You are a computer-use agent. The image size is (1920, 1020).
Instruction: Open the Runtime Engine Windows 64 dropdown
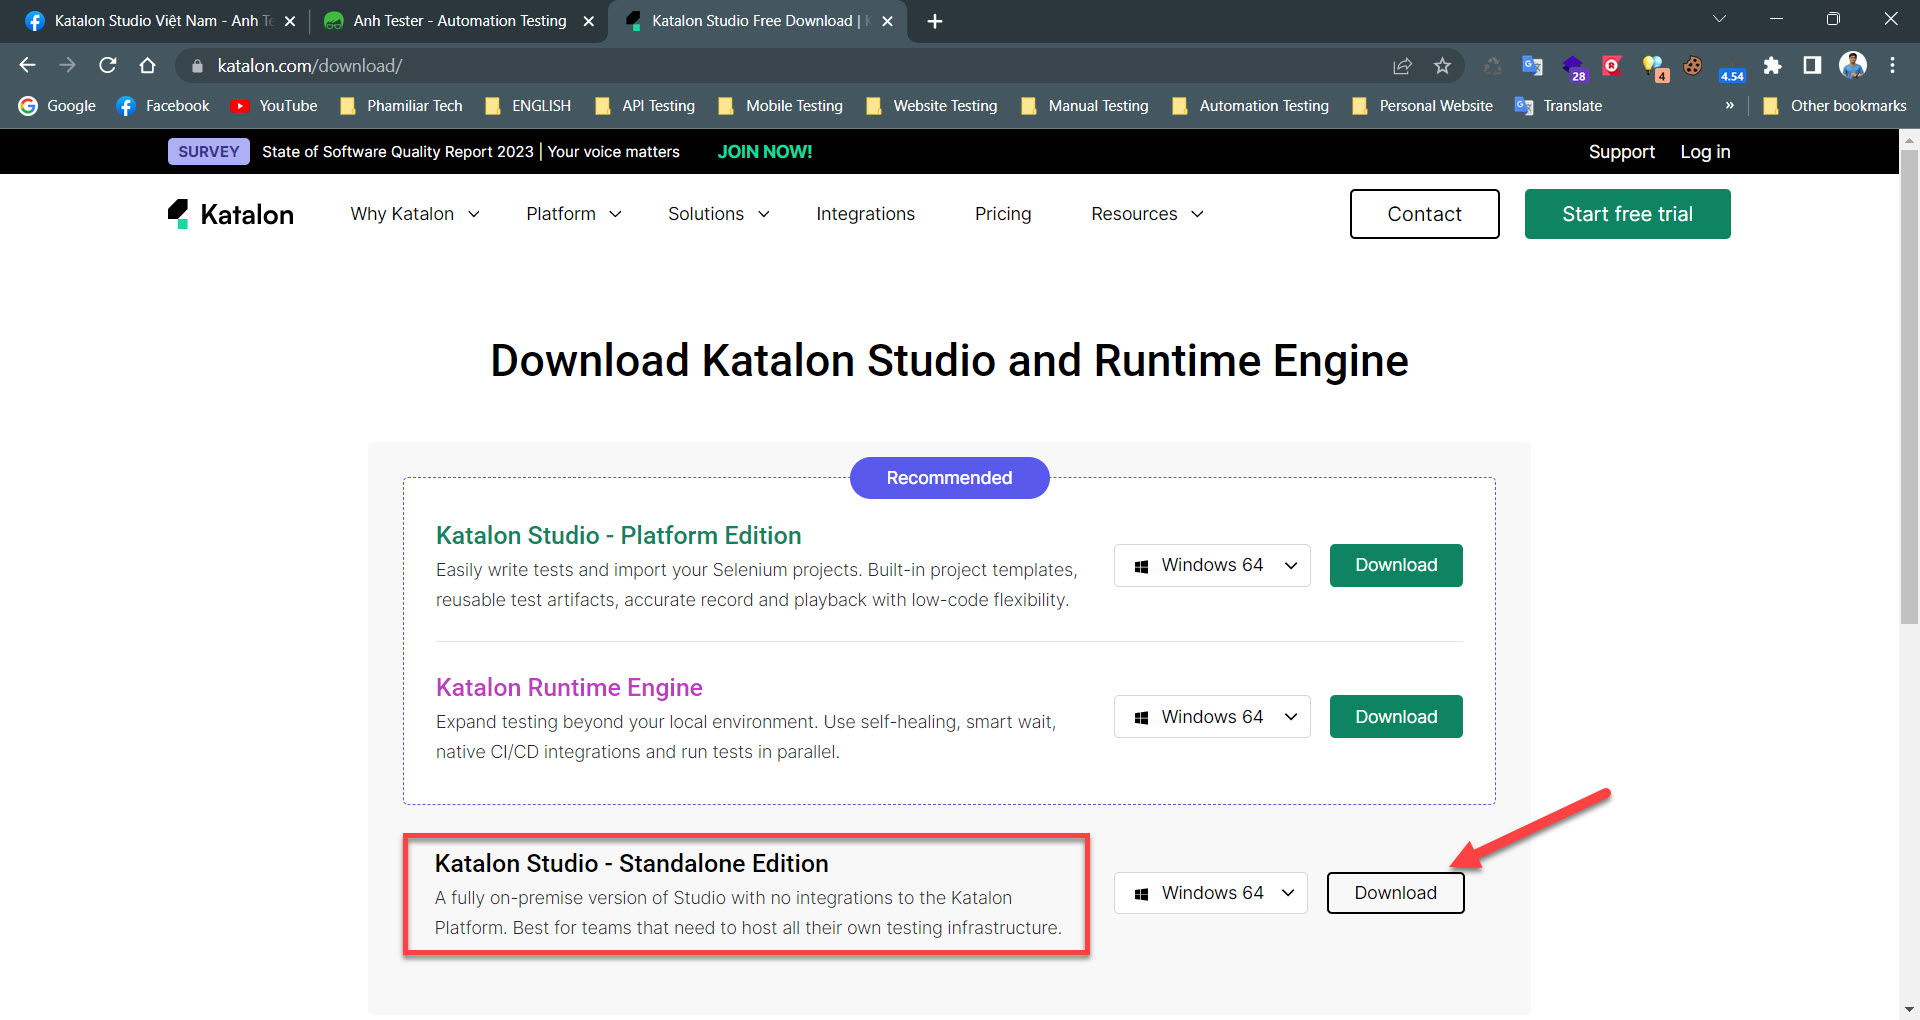(x=1212, y=717)
